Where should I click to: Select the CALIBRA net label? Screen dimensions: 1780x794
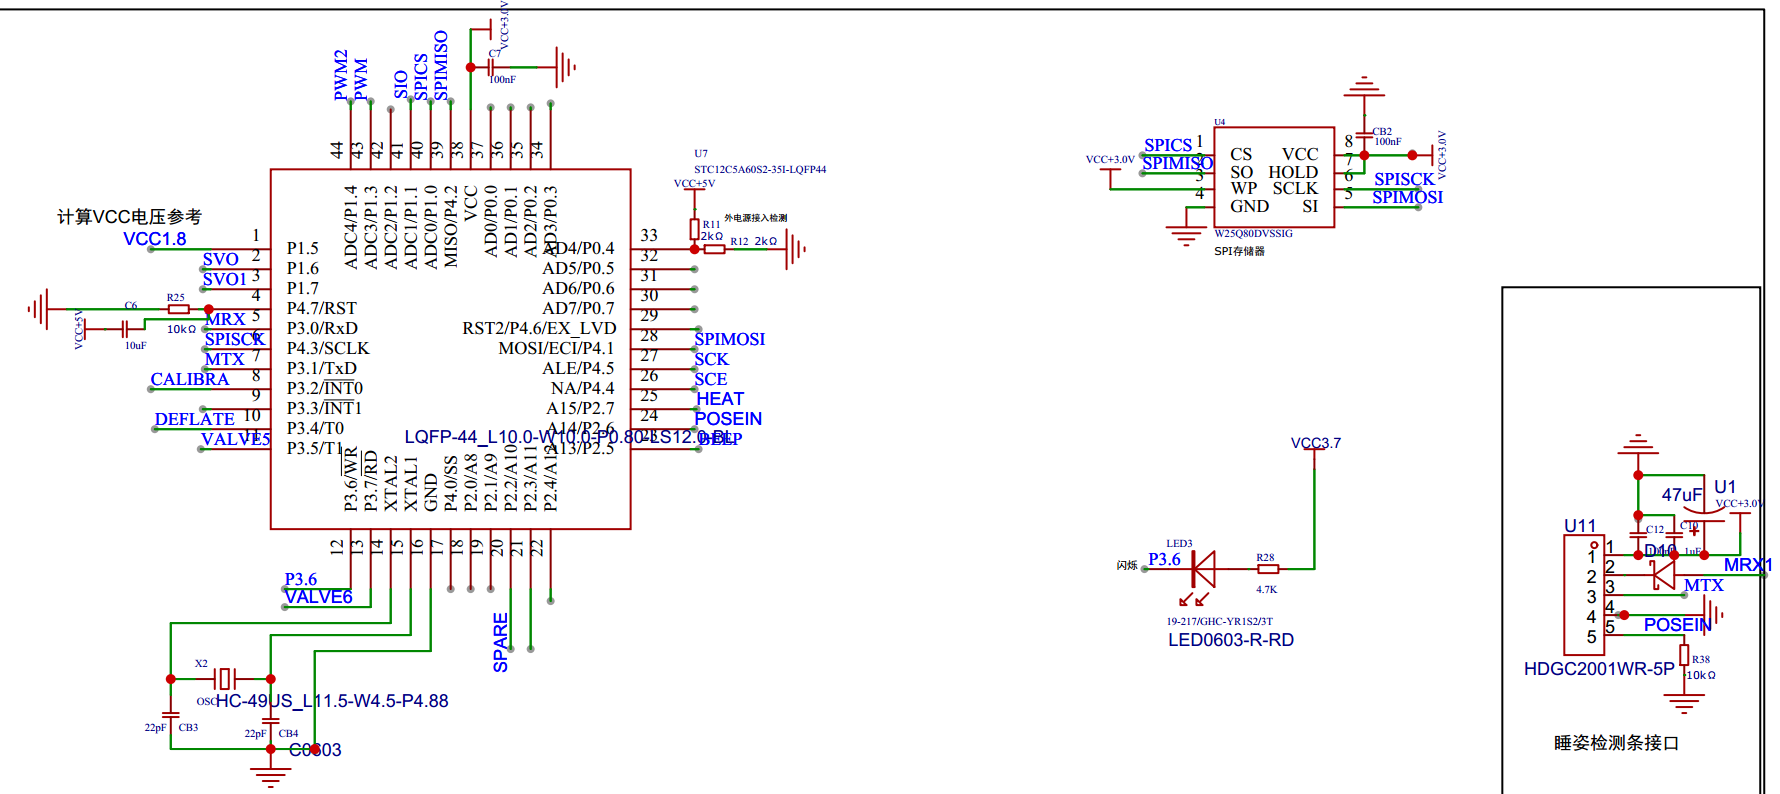(x=190, y=379)
